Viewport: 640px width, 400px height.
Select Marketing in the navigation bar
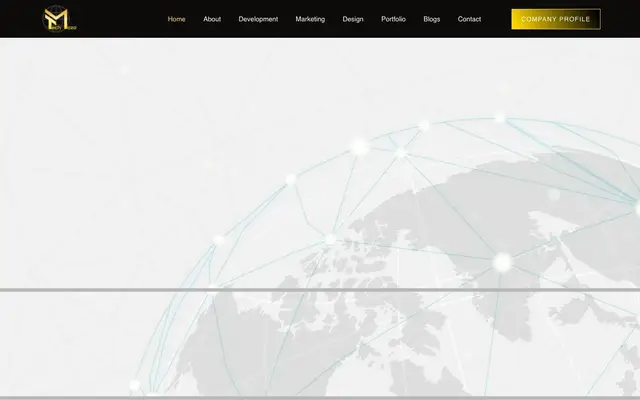[310, 19]
